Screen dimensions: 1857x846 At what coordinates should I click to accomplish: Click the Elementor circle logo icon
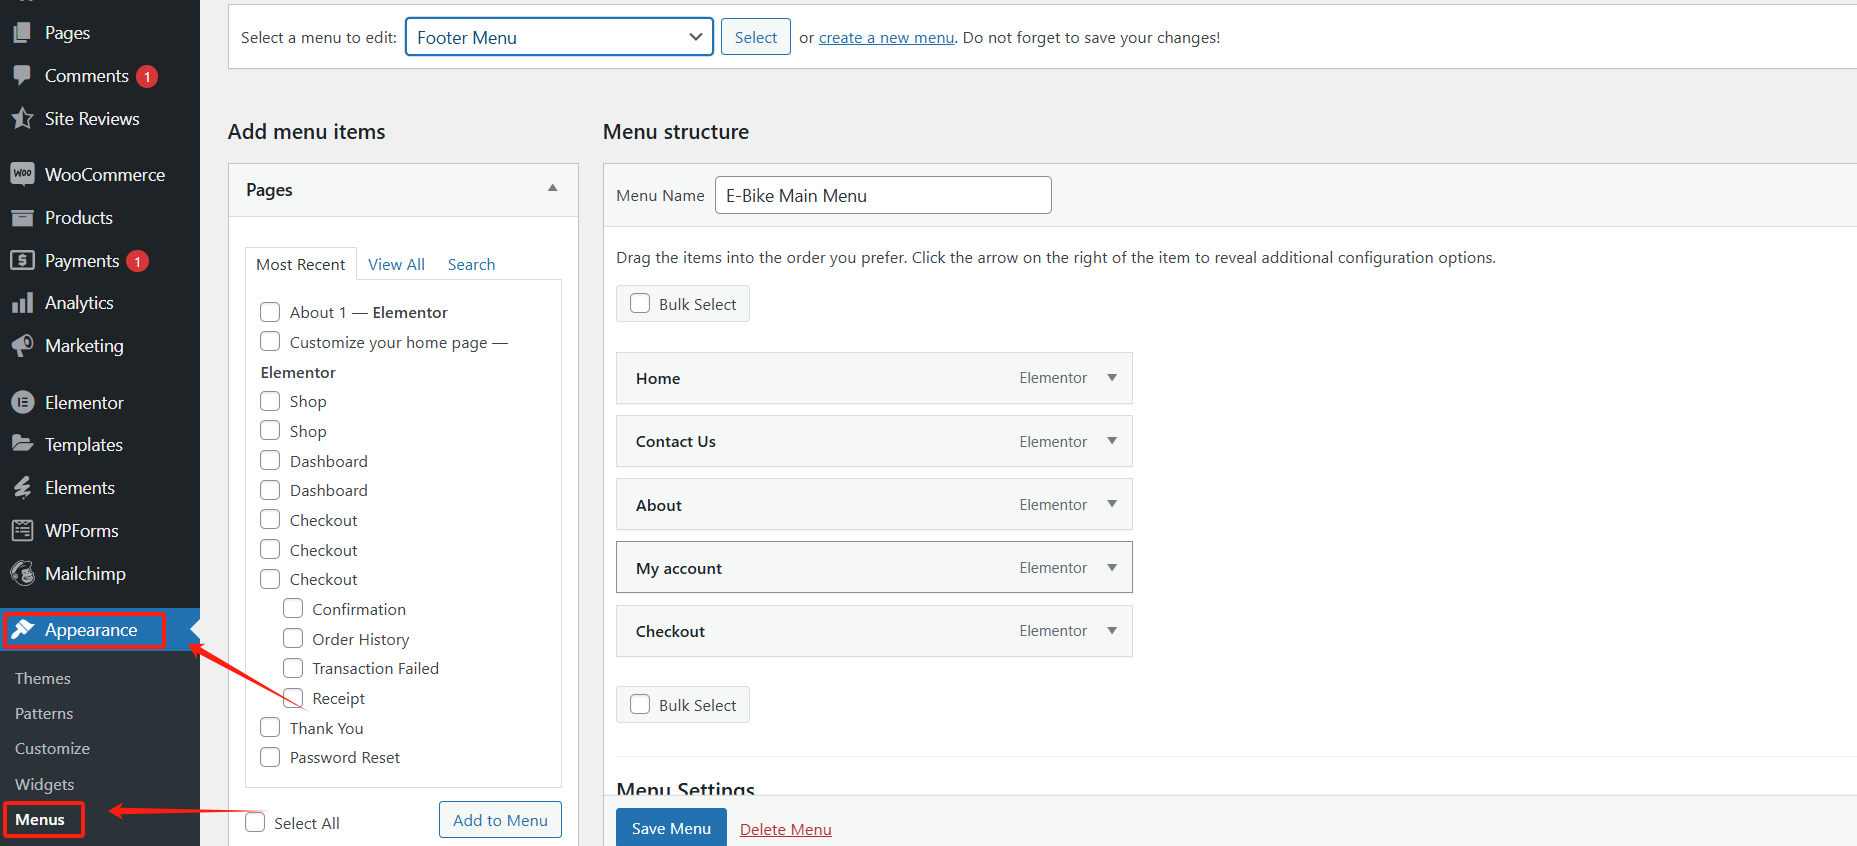pyautogui.click(x=22, y=402)
